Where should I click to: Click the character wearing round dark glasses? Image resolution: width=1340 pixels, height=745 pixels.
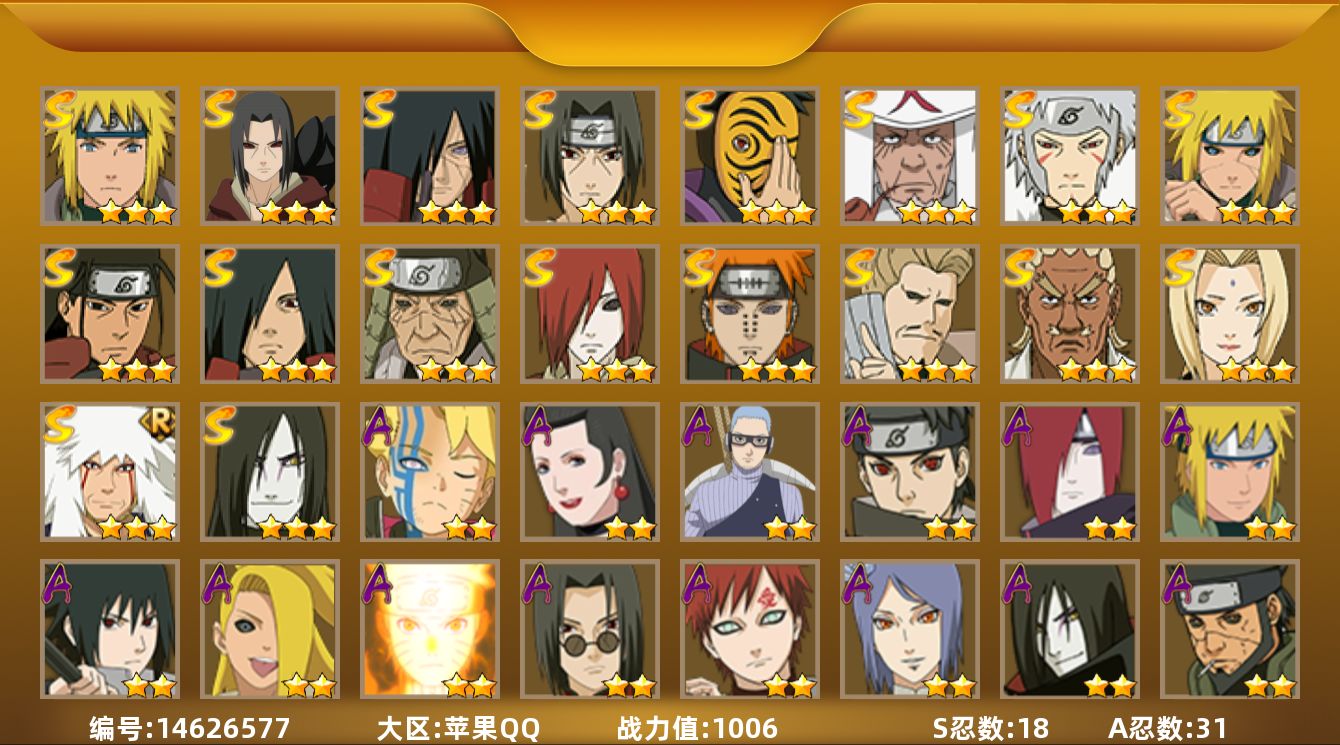point(590,629)
